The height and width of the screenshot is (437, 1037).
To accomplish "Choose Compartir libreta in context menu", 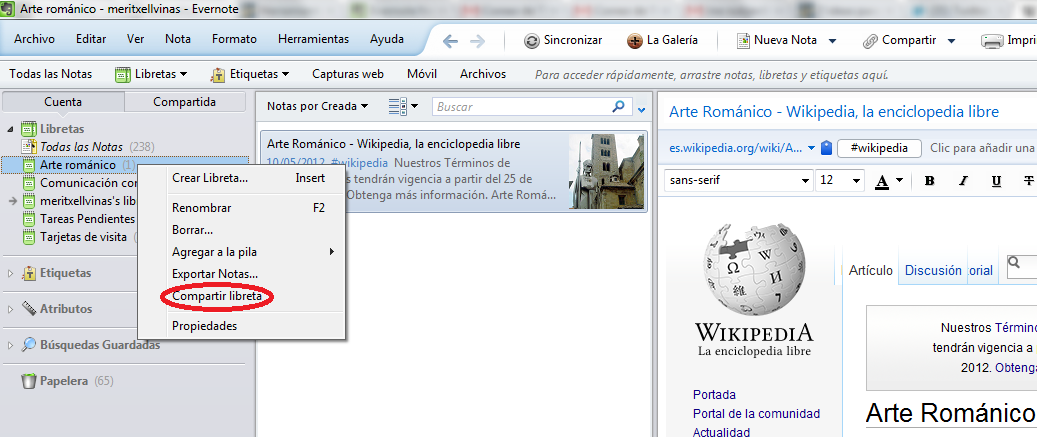I will 241,297.
